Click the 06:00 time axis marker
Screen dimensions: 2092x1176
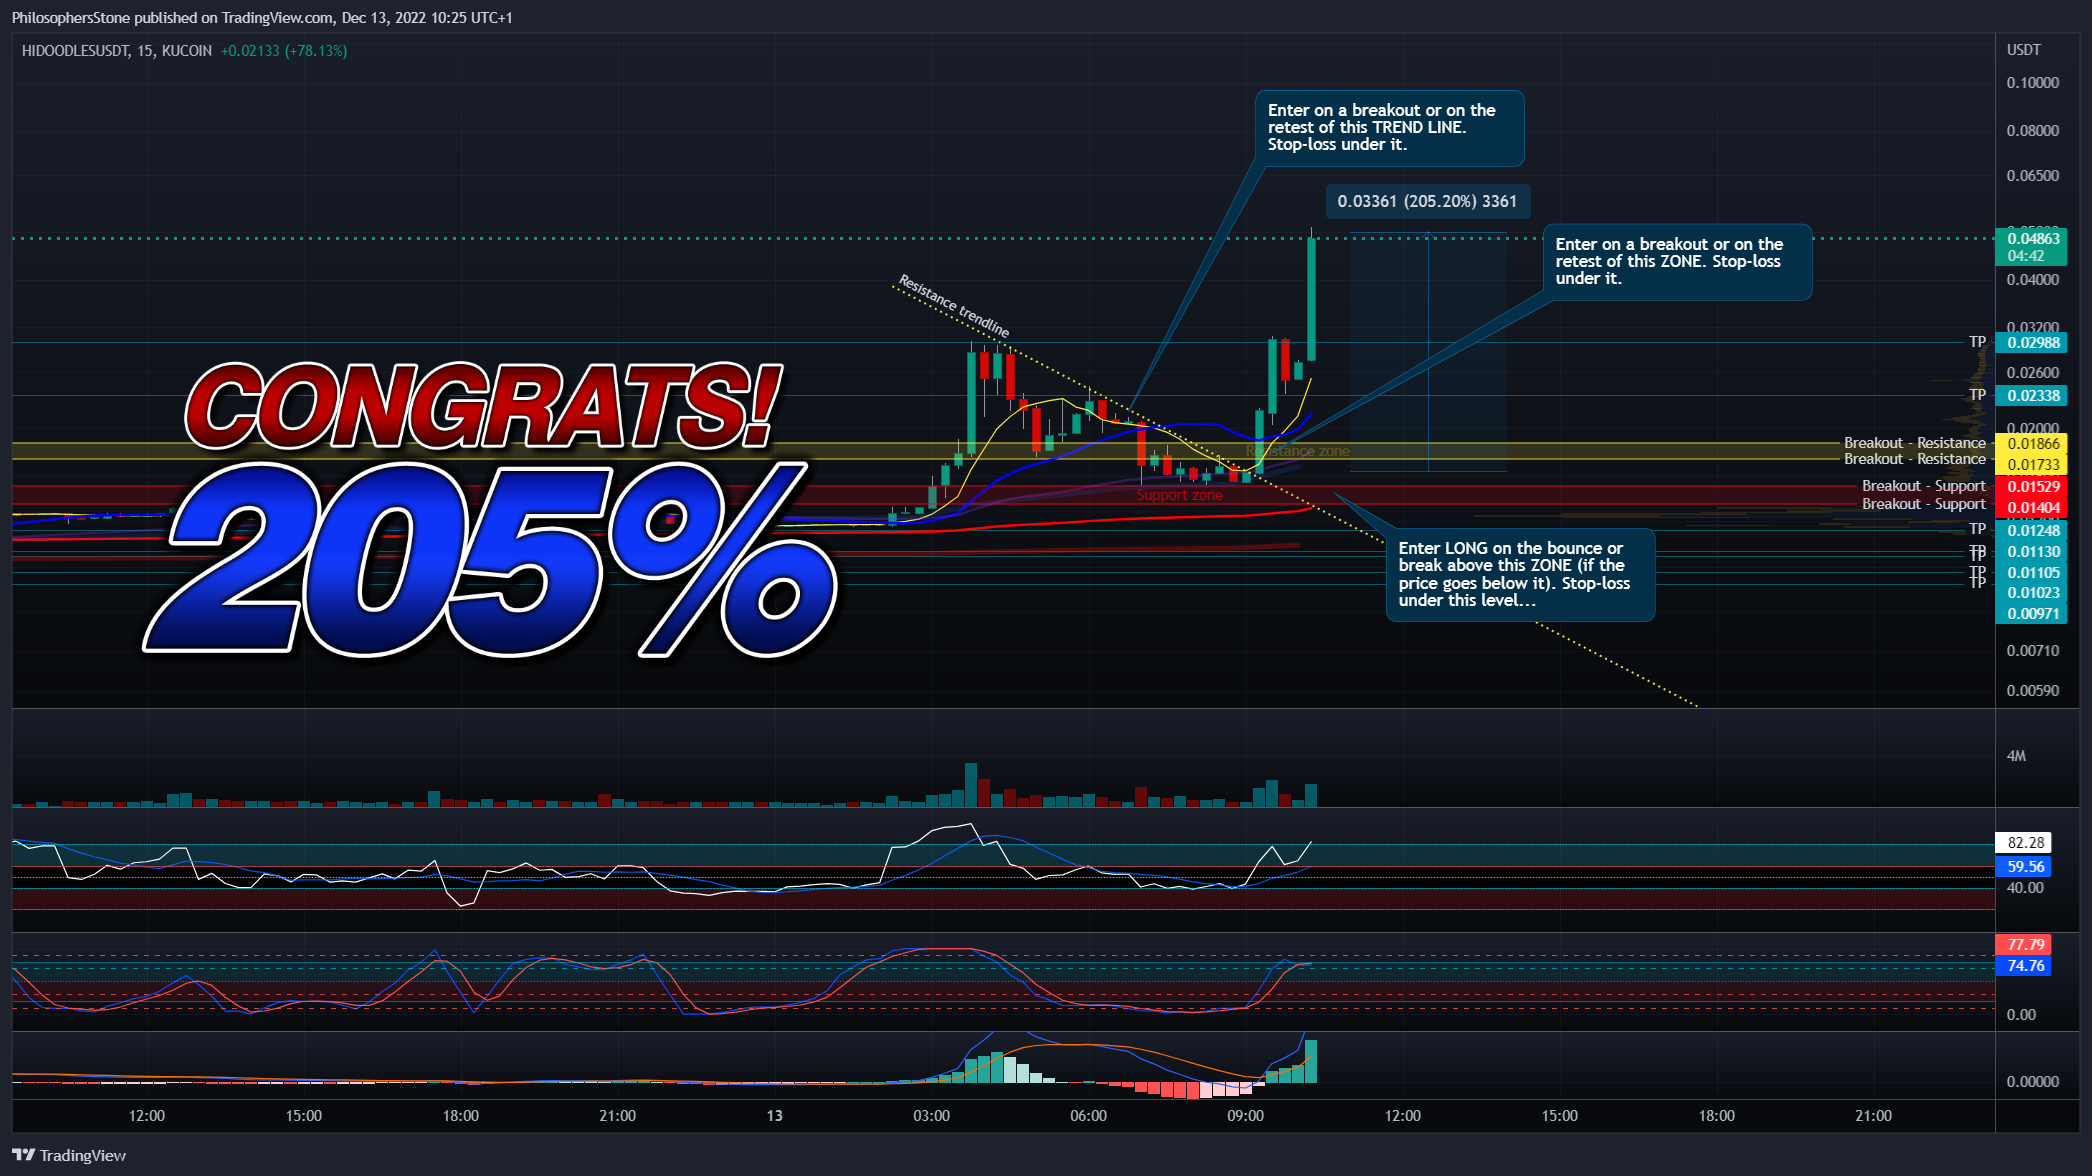(1089, 1116)
